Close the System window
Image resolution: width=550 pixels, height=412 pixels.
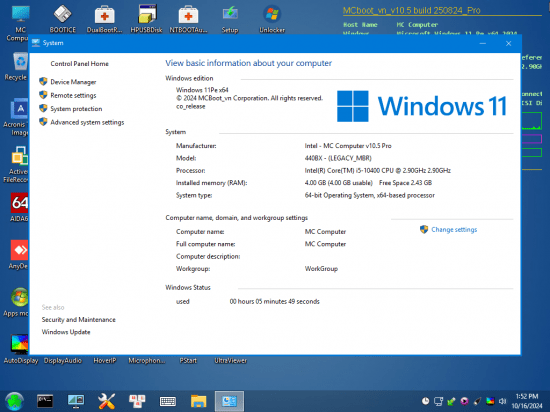pyautogui.click(x=508, y=43)
